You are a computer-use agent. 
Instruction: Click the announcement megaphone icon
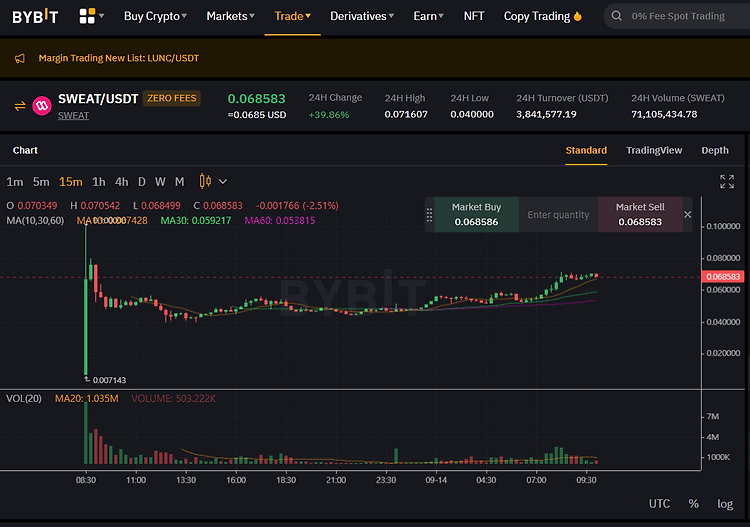pyautogui.click(x=20, y=58)
